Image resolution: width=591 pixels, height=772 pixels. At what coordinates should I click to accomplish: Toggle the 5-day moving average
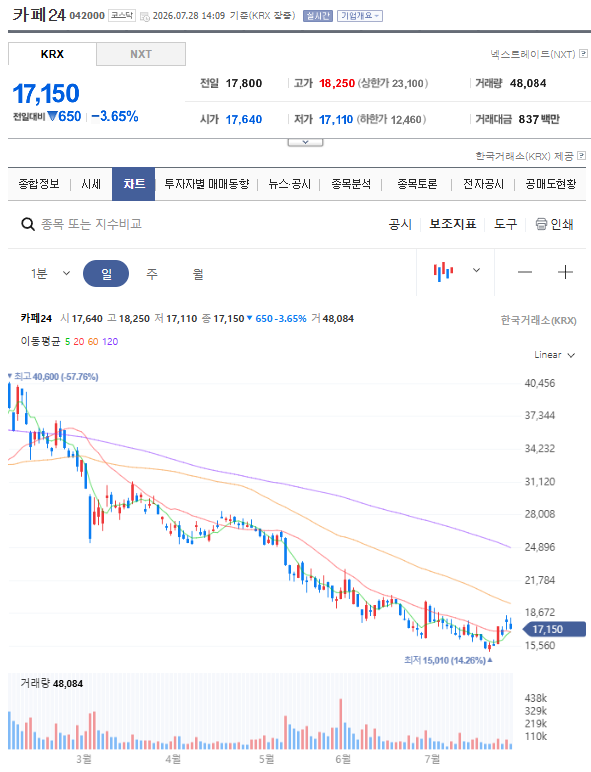(x=67, y=342)
